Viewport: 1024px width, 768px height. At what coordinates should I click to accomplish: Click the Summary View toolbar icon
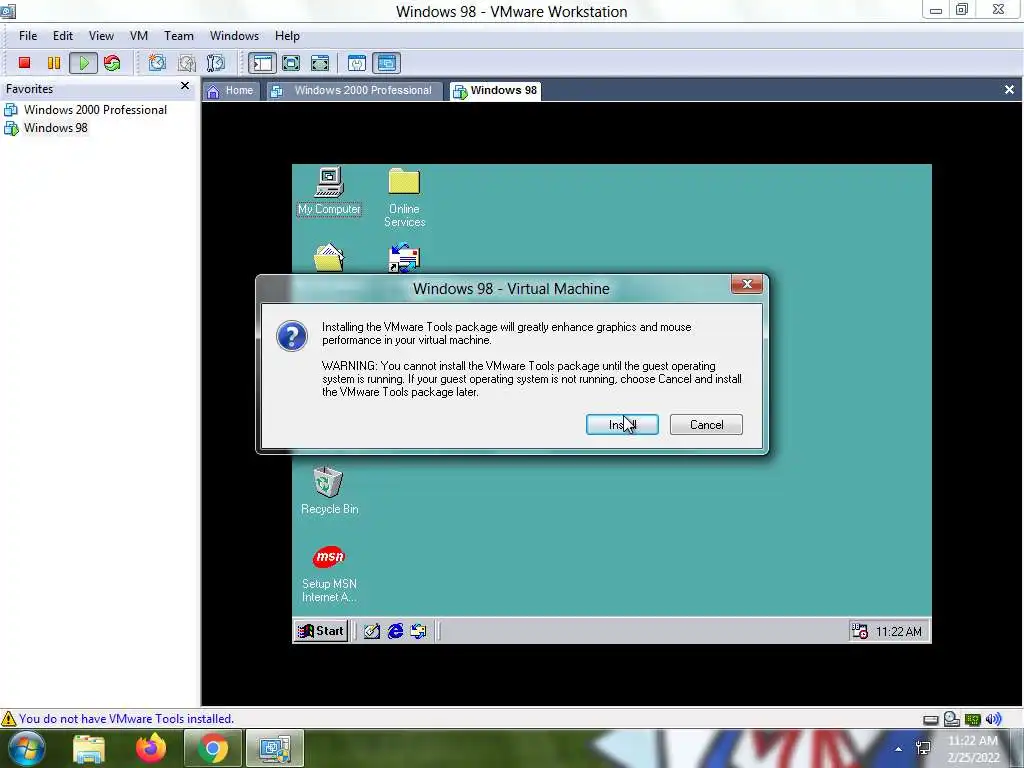(357, 63)
